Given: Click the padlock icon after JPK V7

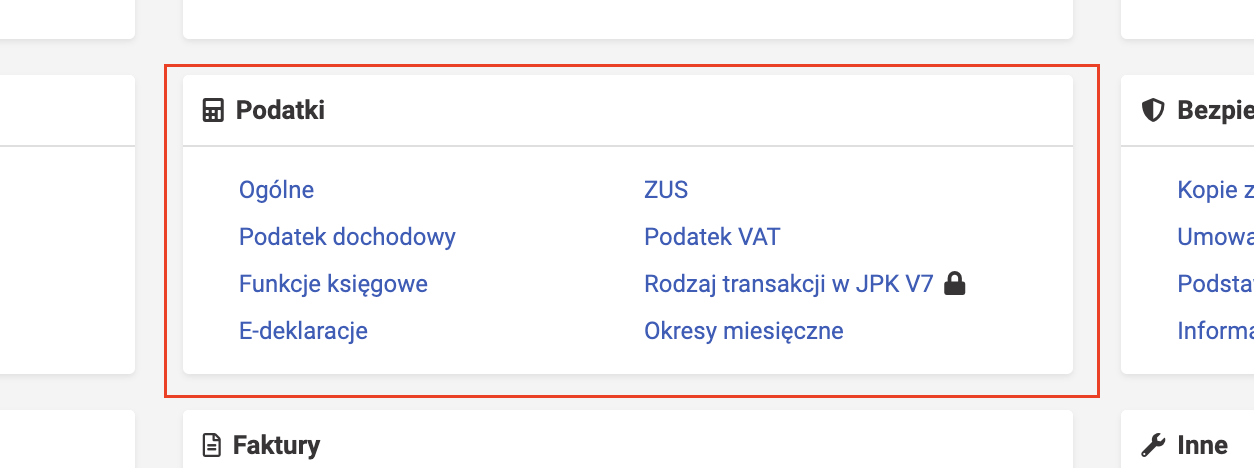Looking at the screenshot, I should (x=956, y=284).
